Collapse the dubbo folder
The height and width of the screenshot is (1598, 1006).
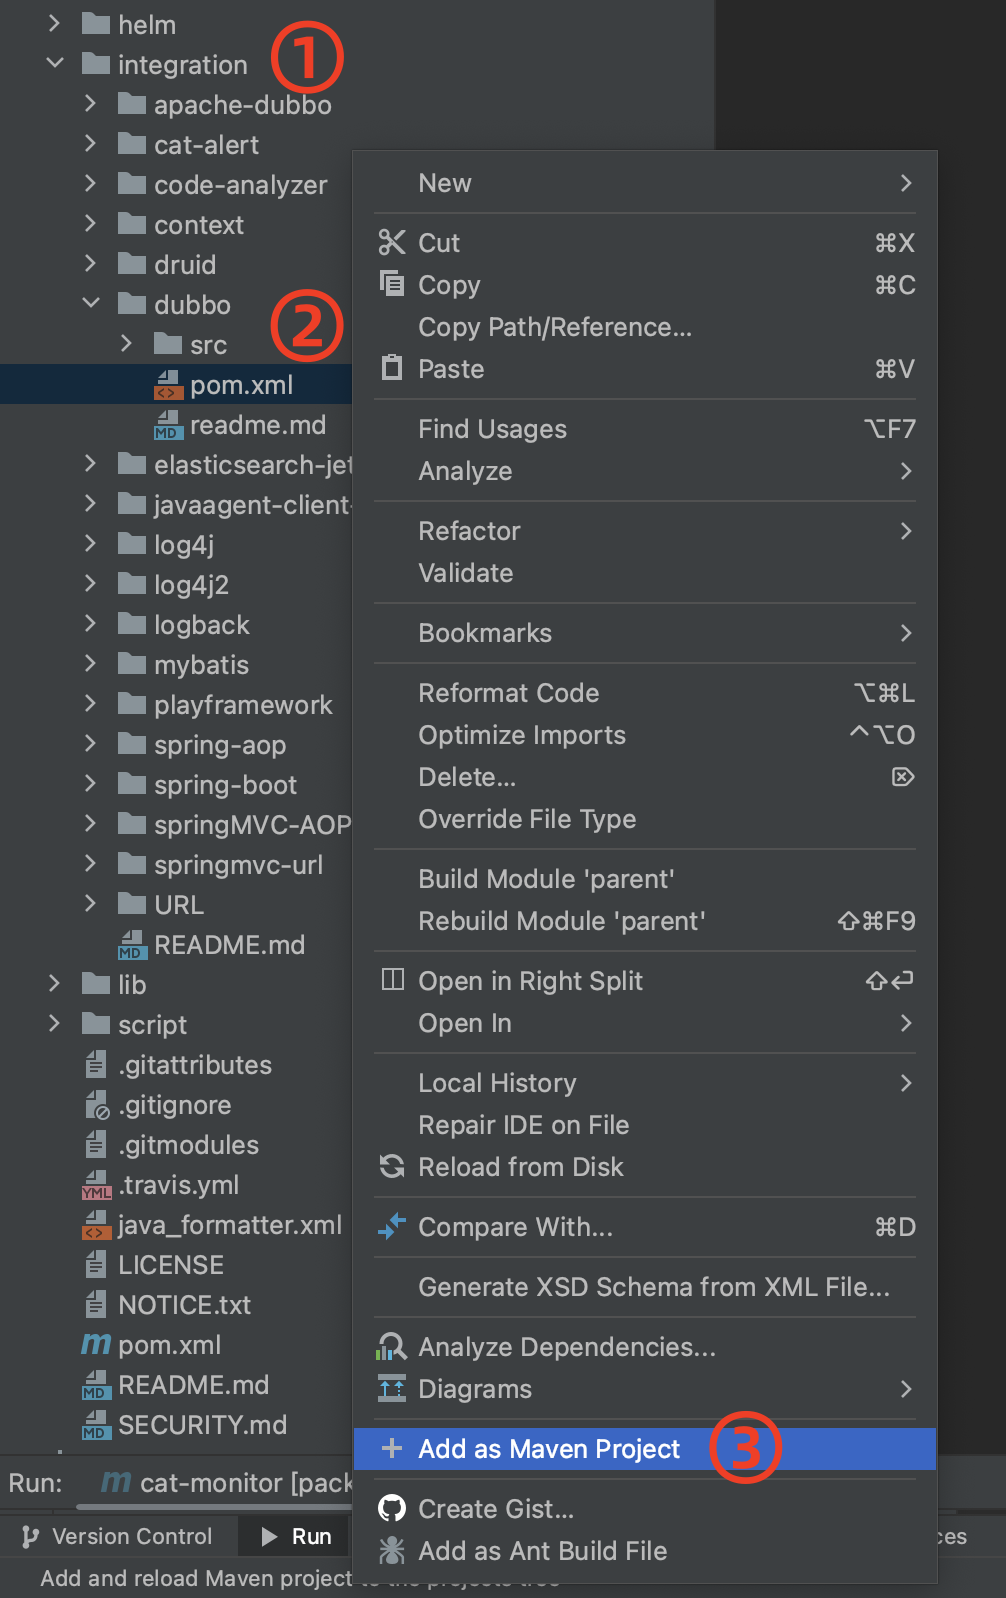click(91, 303)
